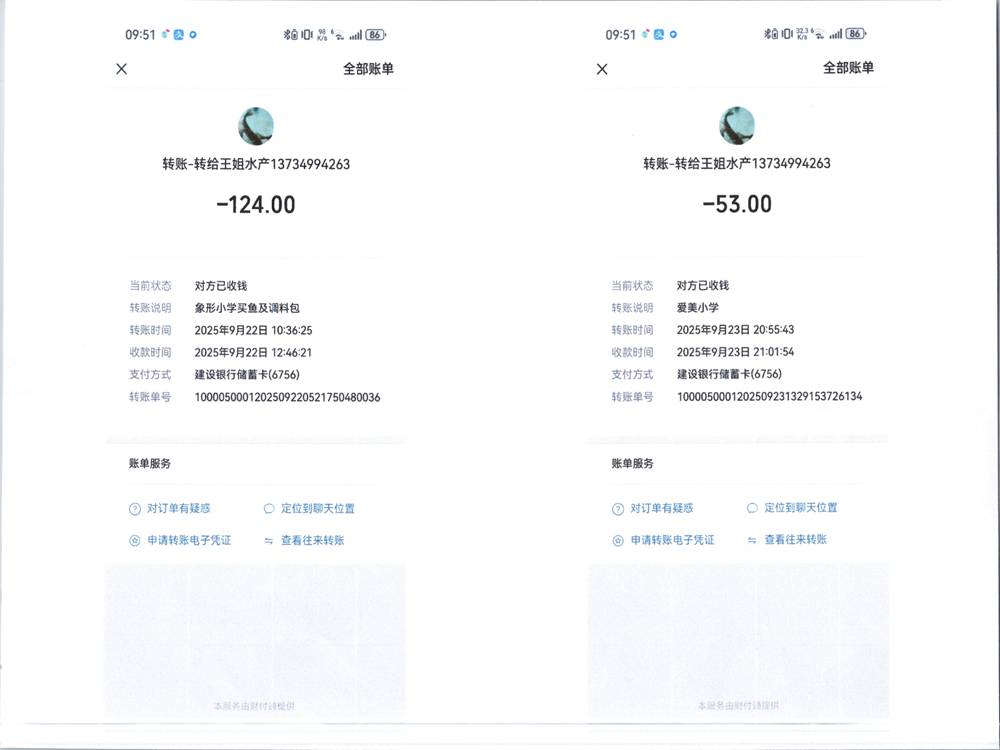
Task: Click the transfer arrows icon in the -53.00 bill
Action: (x=752, y=540)
